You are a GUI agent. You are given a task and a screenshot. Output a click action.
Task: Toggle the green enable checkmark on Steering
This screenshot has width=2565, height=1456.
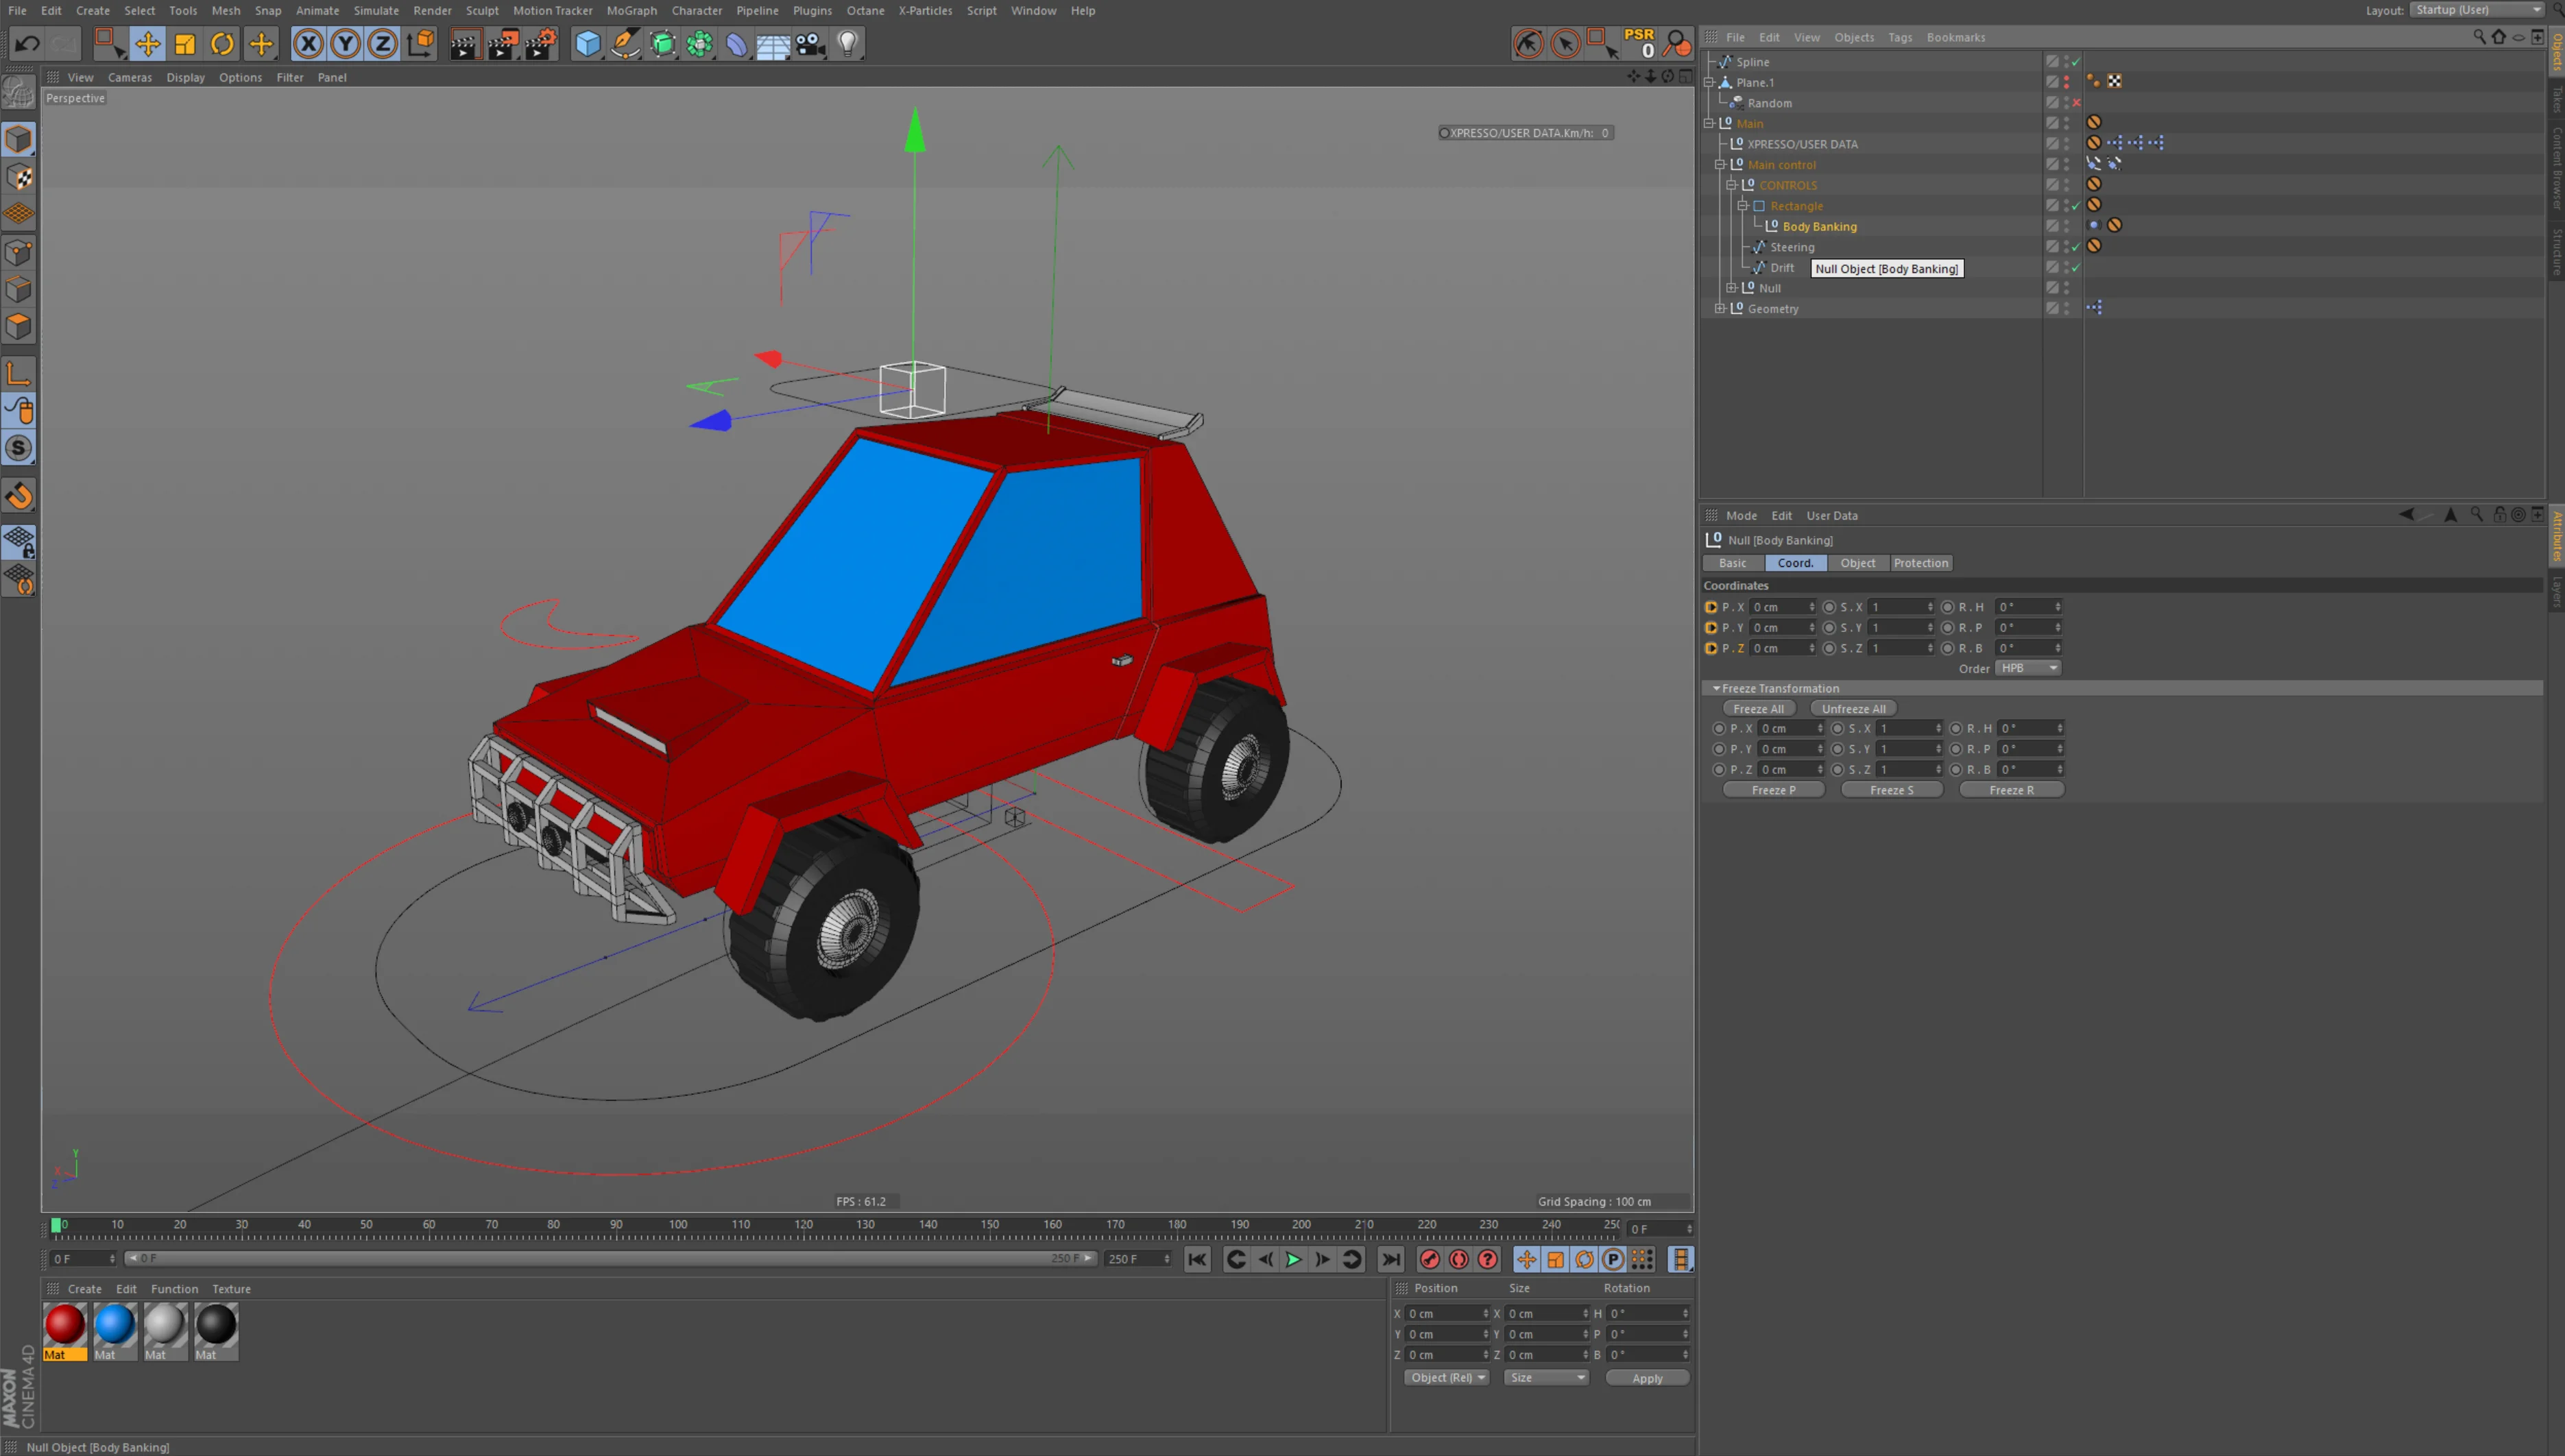point(2077,247)
